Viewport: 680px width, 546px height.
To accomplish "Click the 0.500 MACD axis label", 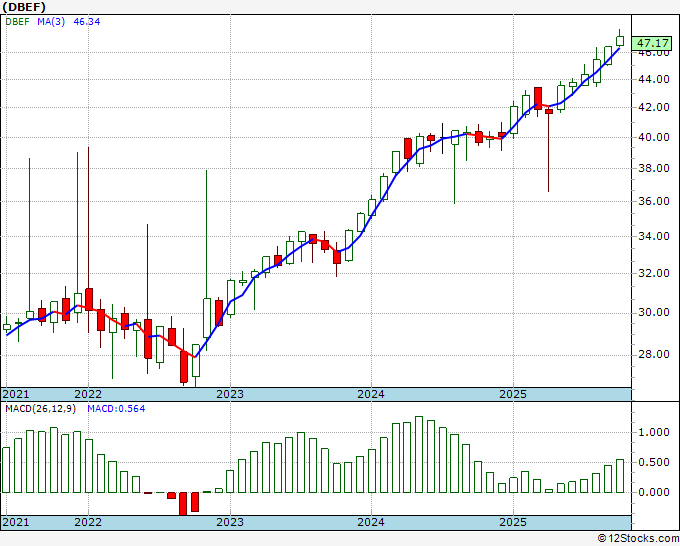I will point(654,462).
